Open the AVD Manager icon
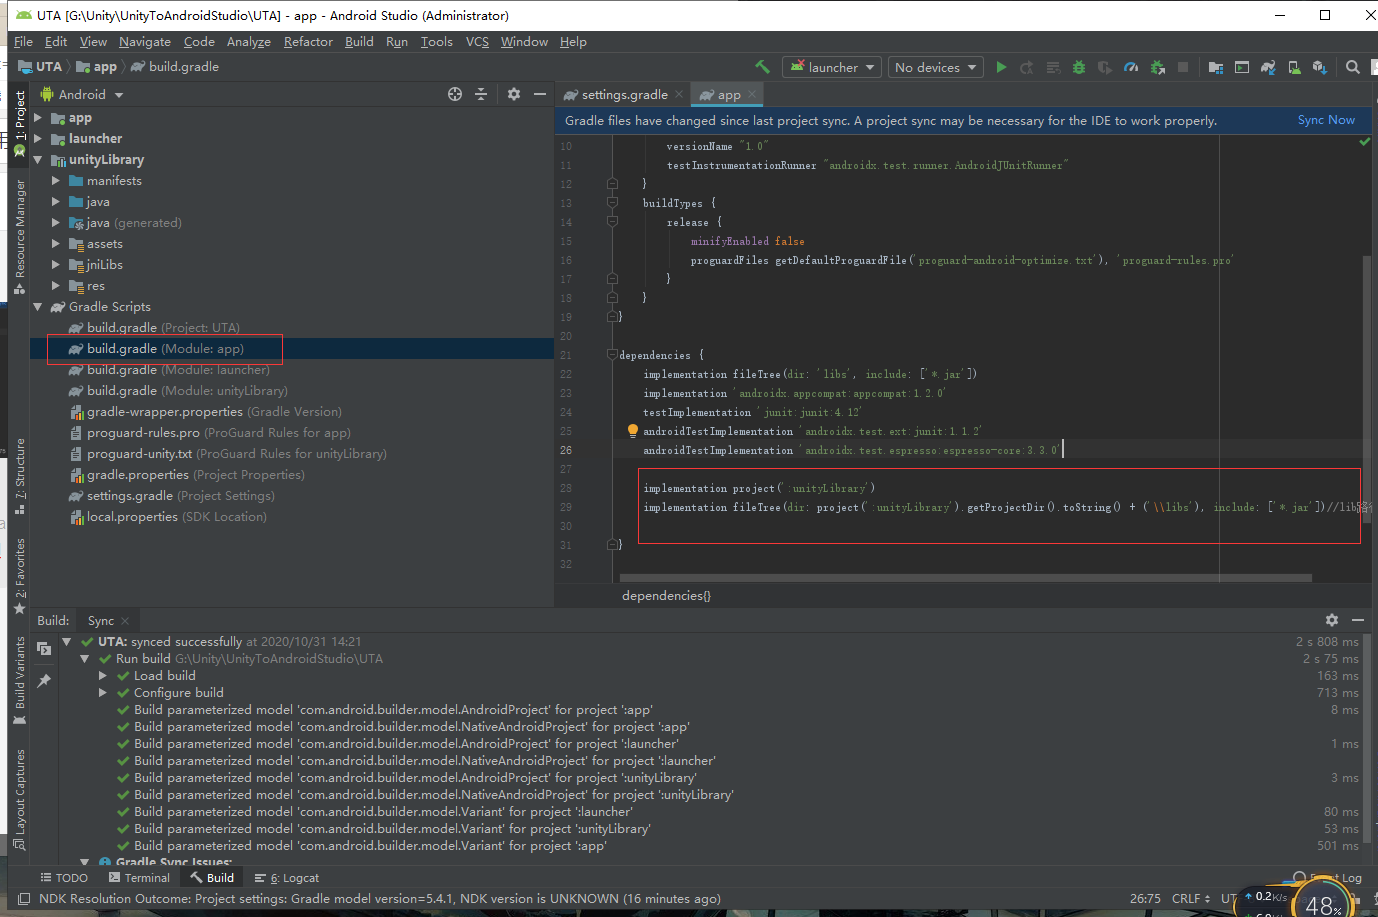 [1294, 67]
